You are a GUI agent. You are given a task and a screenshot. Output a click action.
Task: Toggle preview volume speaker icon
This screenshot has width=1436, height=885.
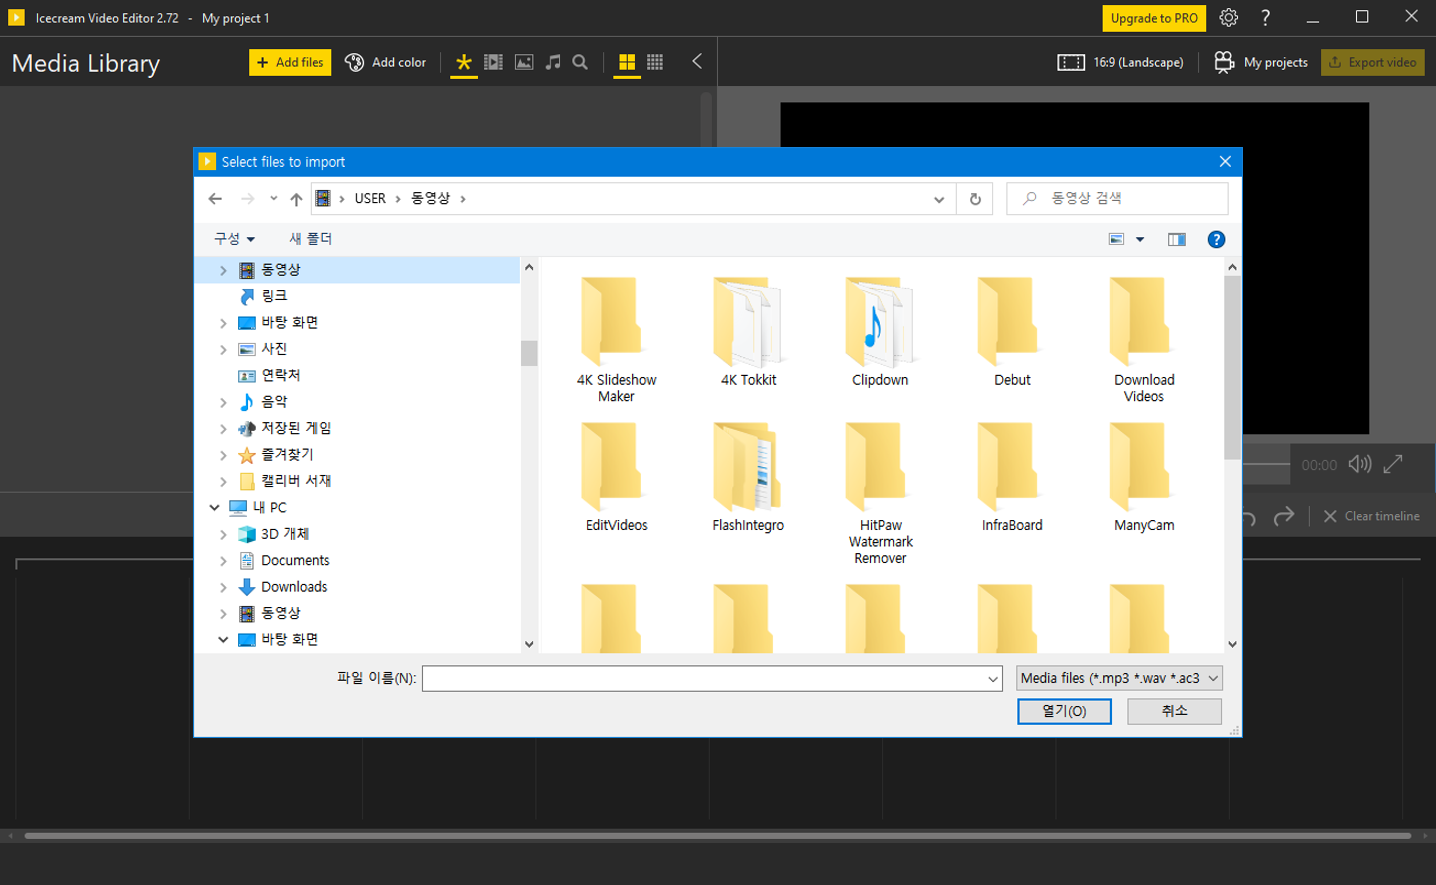pos(1360,464)
